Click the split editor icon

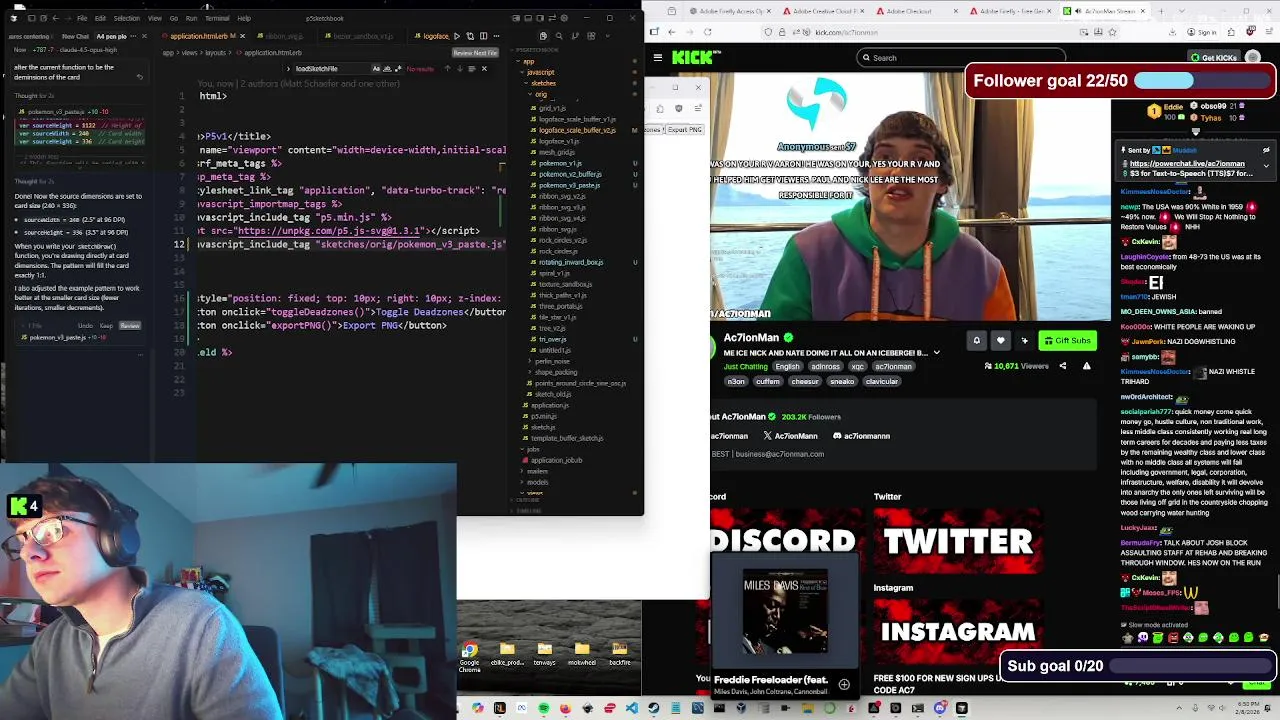point(484,36)
